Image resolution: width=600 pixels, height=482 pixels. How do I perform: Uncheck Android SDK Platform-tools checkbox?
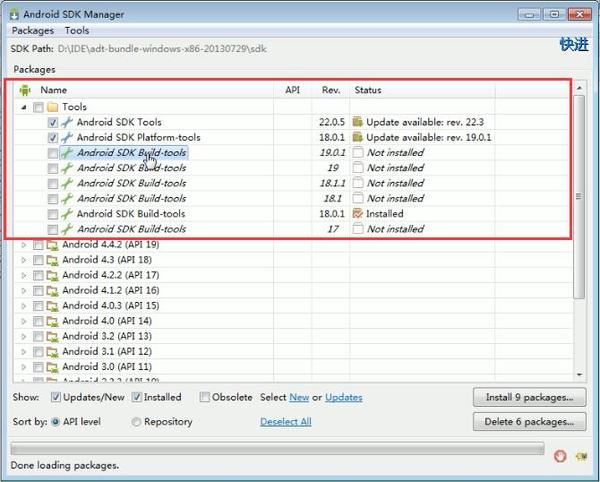pos(53,138)
